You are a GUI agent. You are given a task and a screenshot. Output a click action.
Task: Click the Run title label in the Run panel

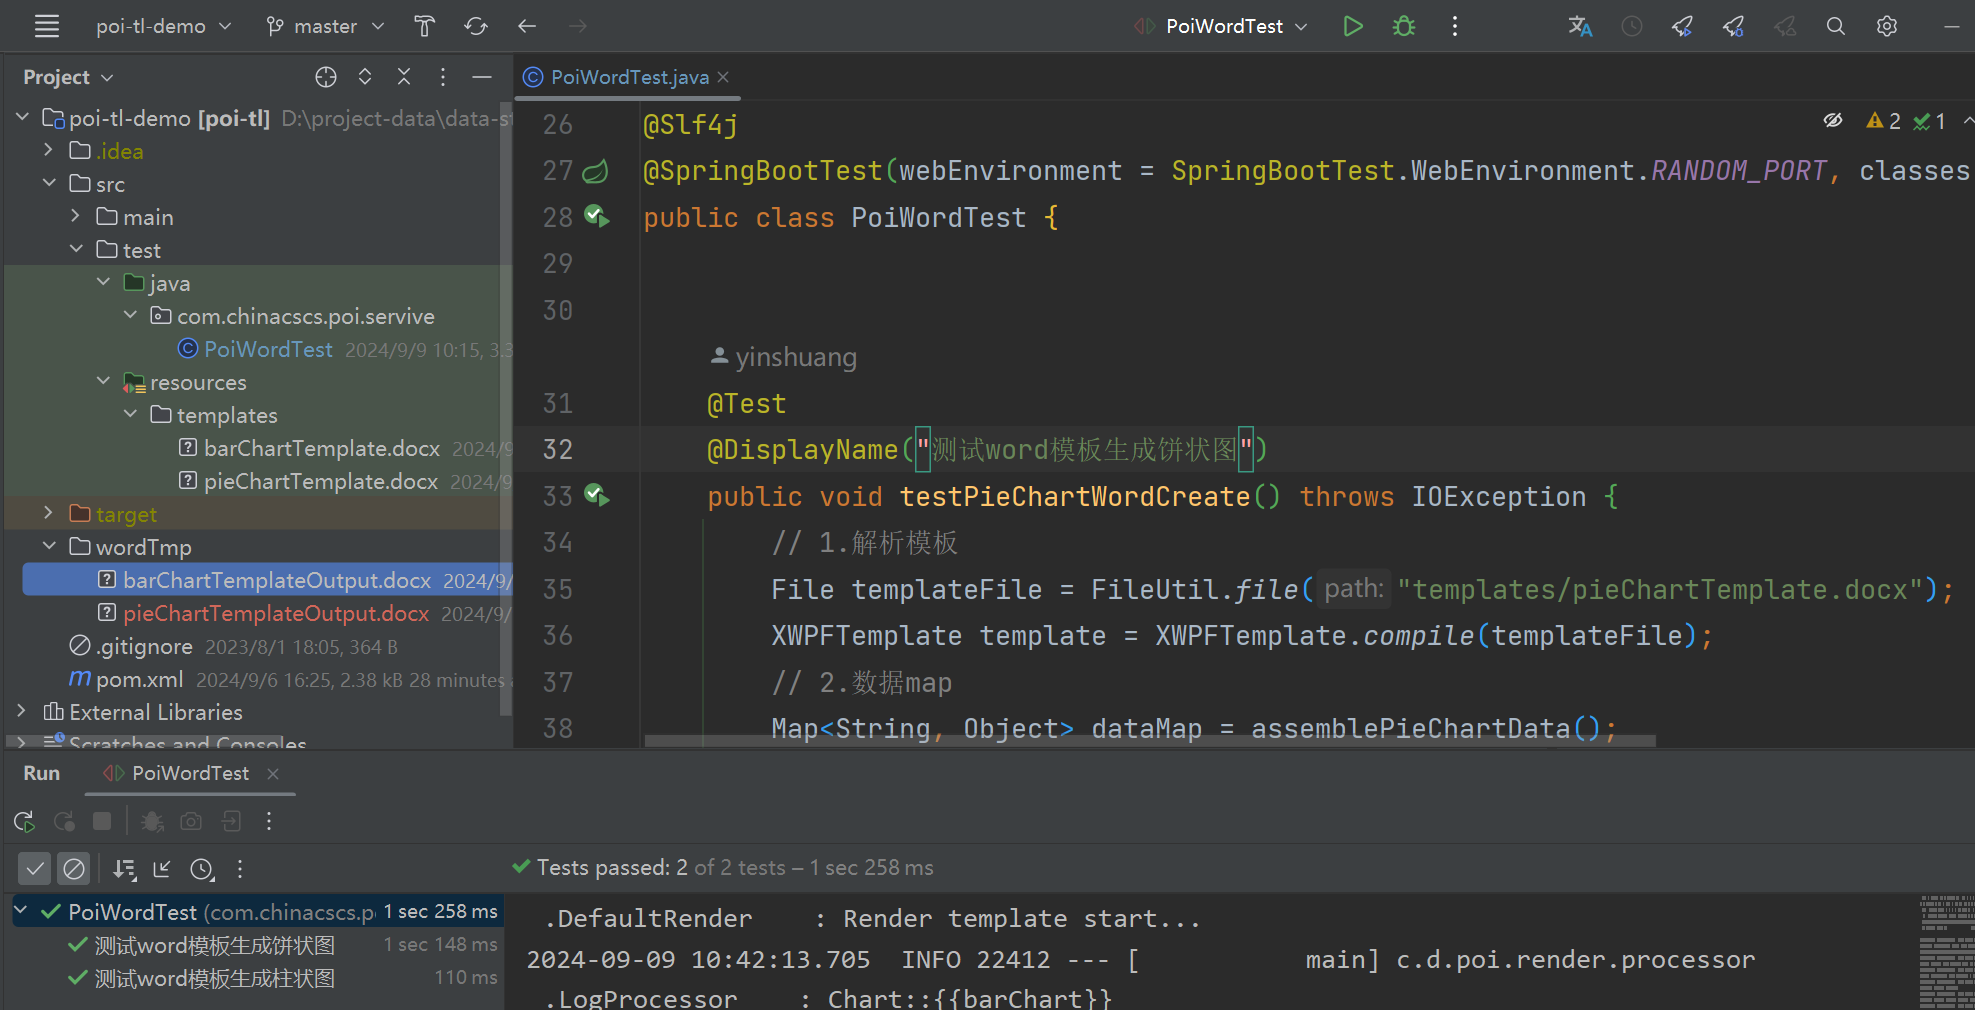(x=42, y=773)
